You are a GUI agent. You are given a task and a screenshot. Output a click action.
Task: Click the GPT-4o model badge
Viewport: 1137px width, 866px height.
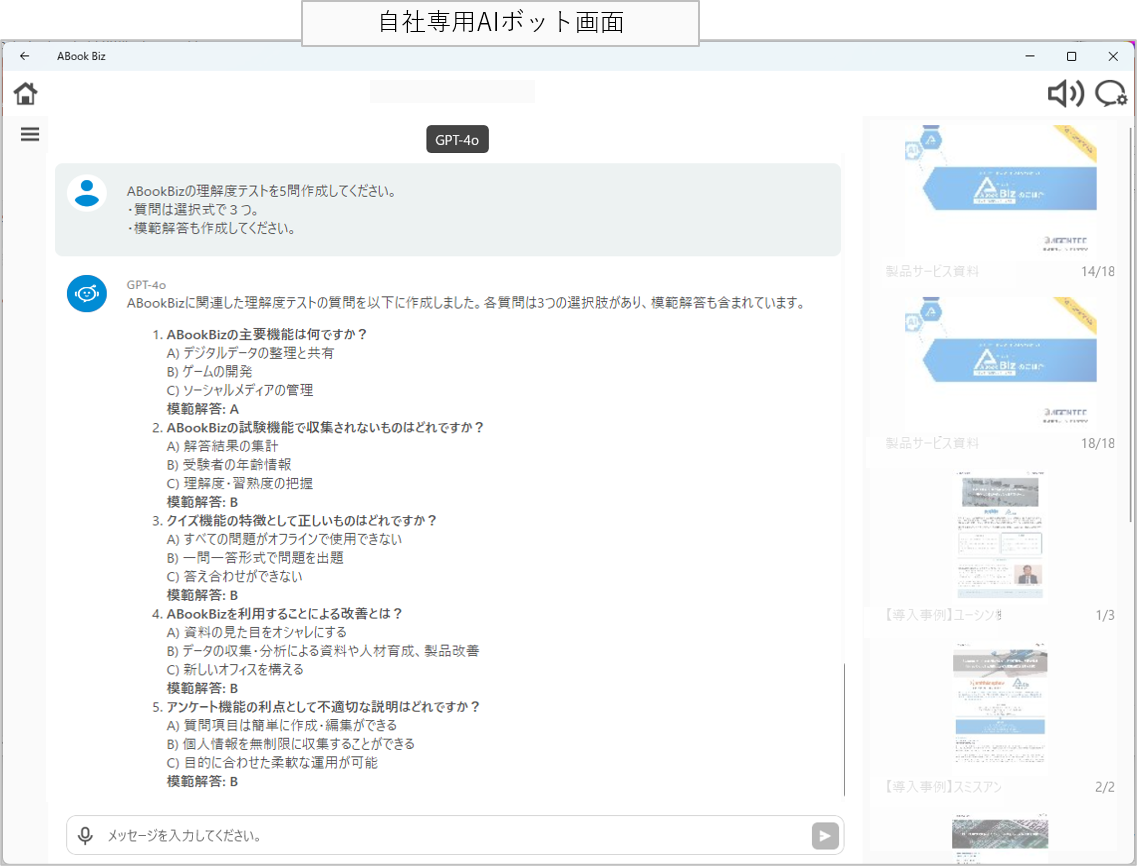point(457,139)
